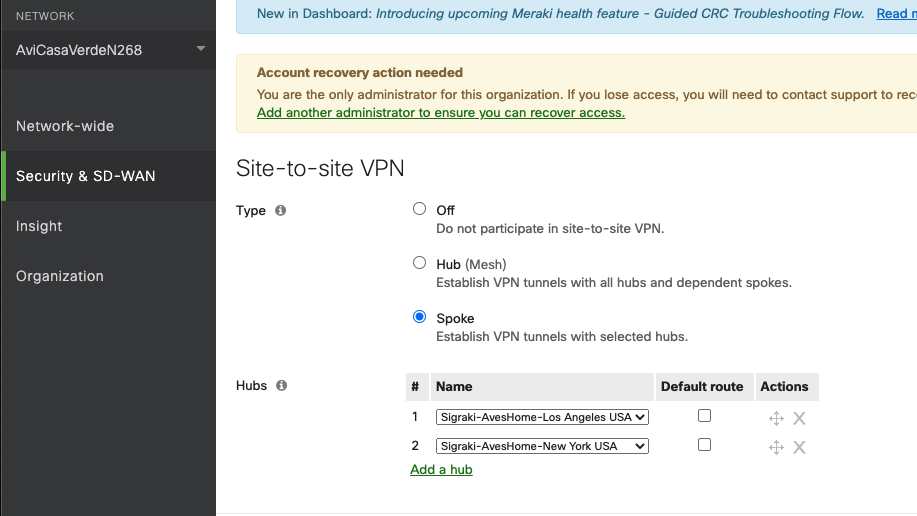Open hub 1 Sigraki-AvesHome-Los Angeles dropdown

(x=542, y=417)
